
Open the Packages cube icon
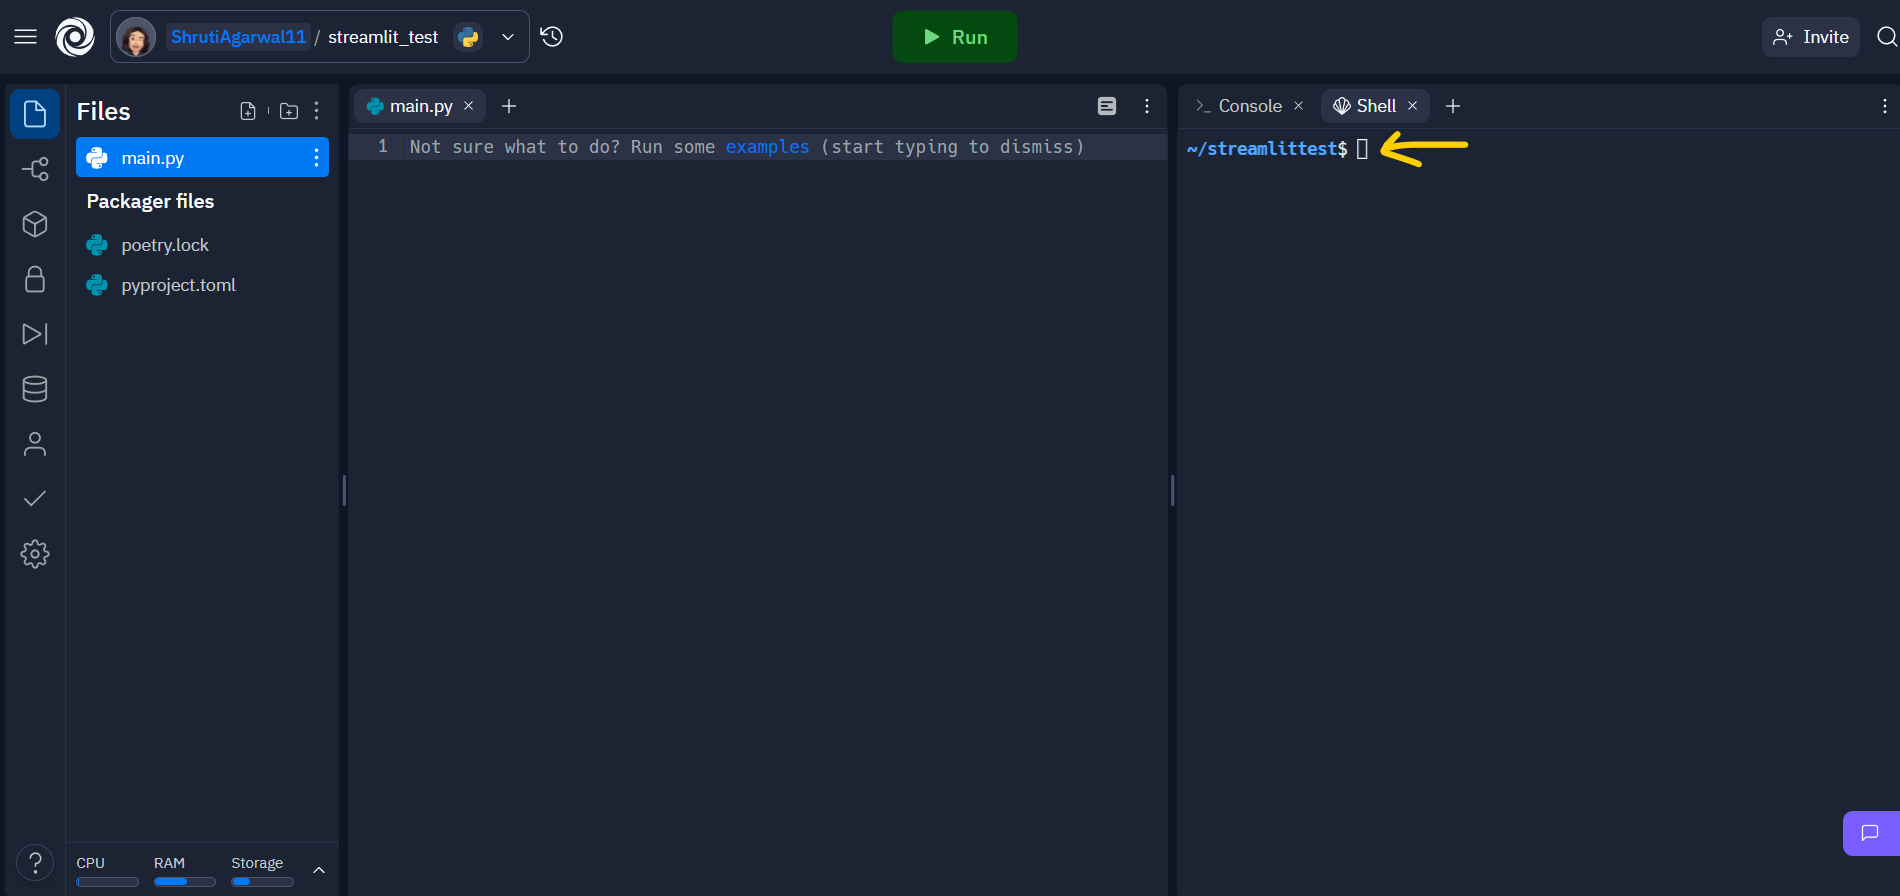coord(35,224)
